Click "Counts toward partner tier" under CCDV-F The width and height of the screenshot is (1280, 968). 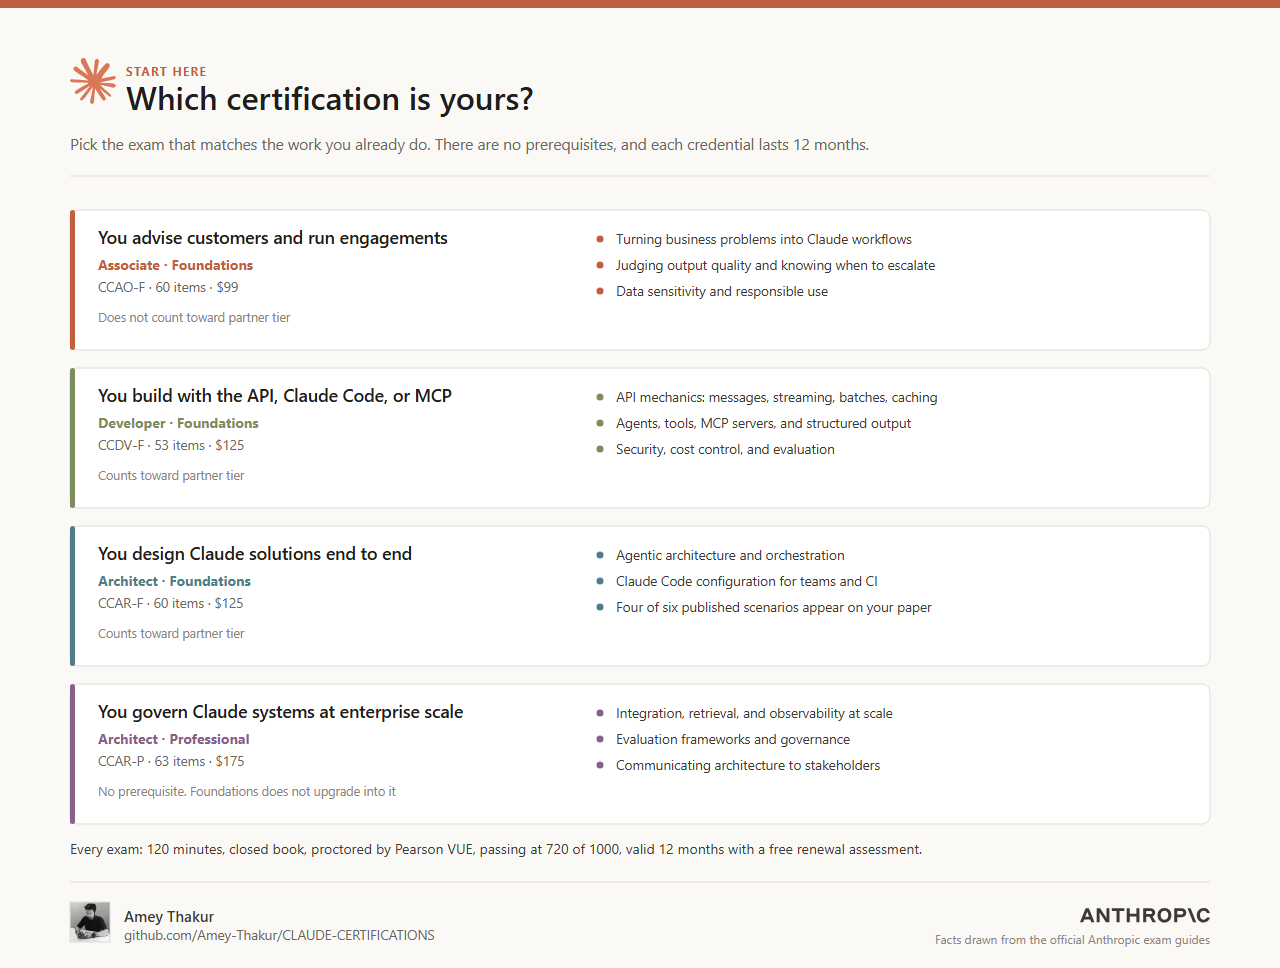[171, 476]
